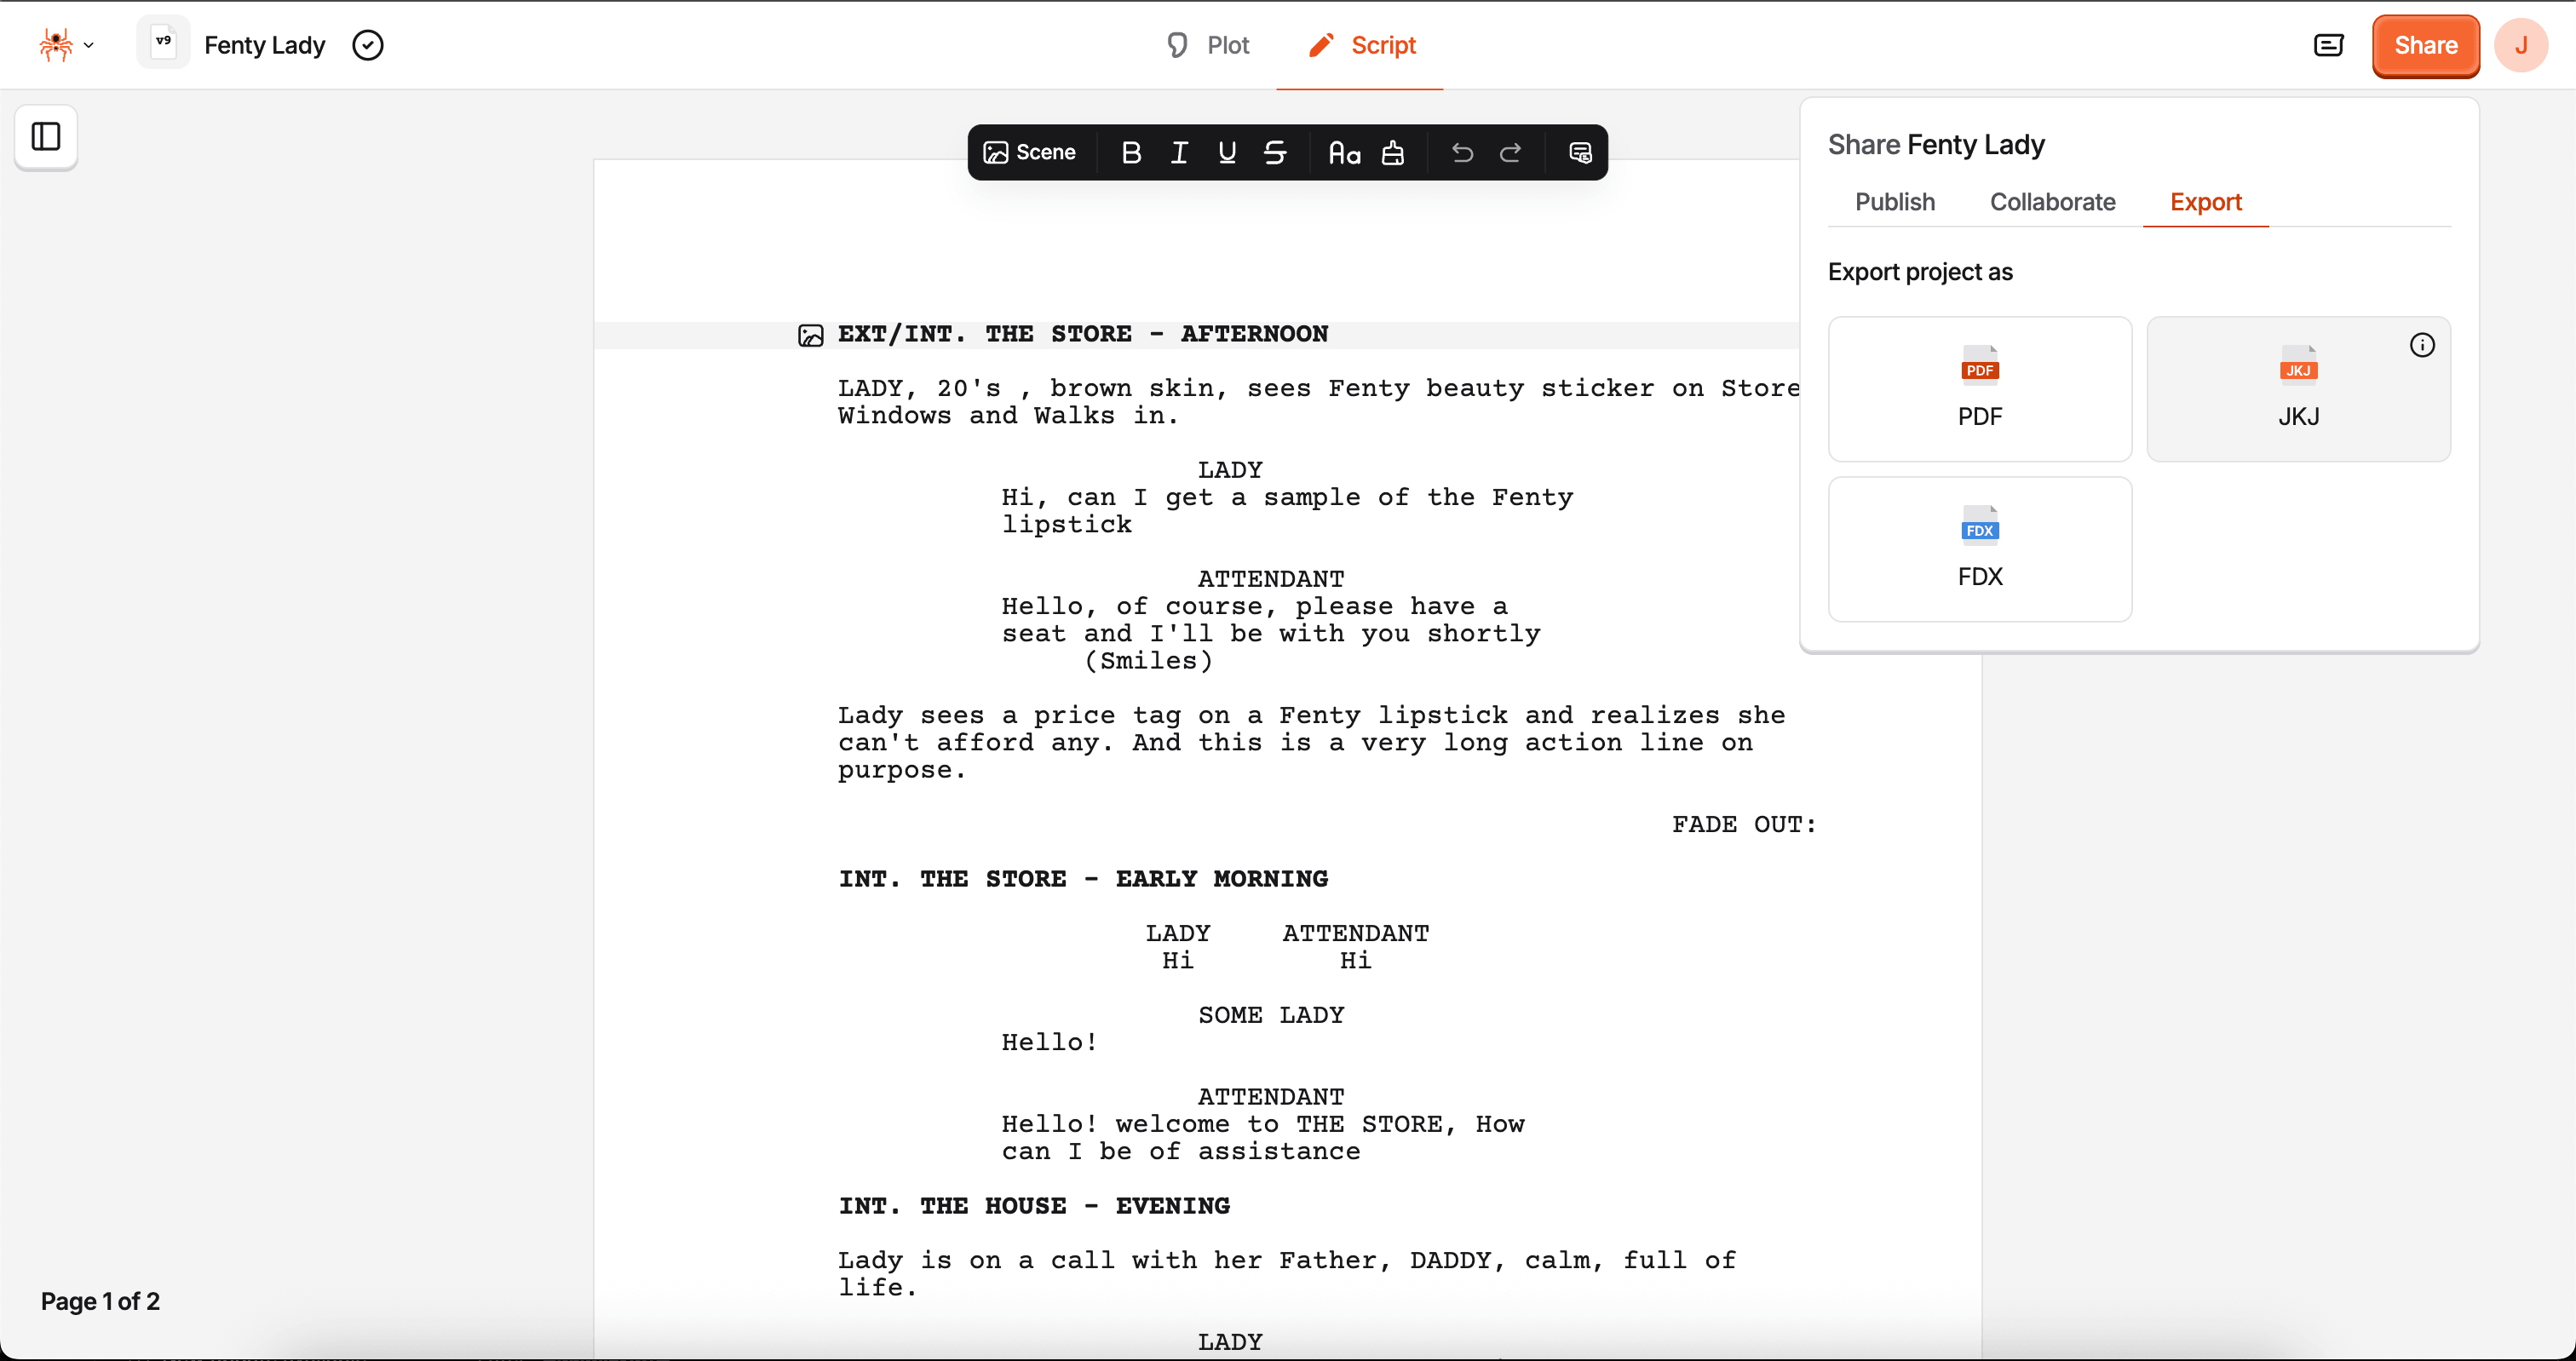Export project as FDX
Viewport: 2576px width, 1361px height.
(x=1980, y=549)
